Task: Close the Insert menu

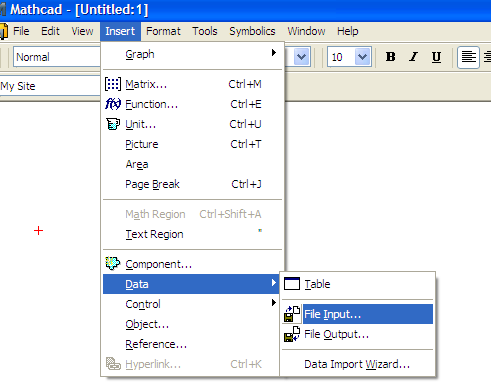Action: [120, 31]
